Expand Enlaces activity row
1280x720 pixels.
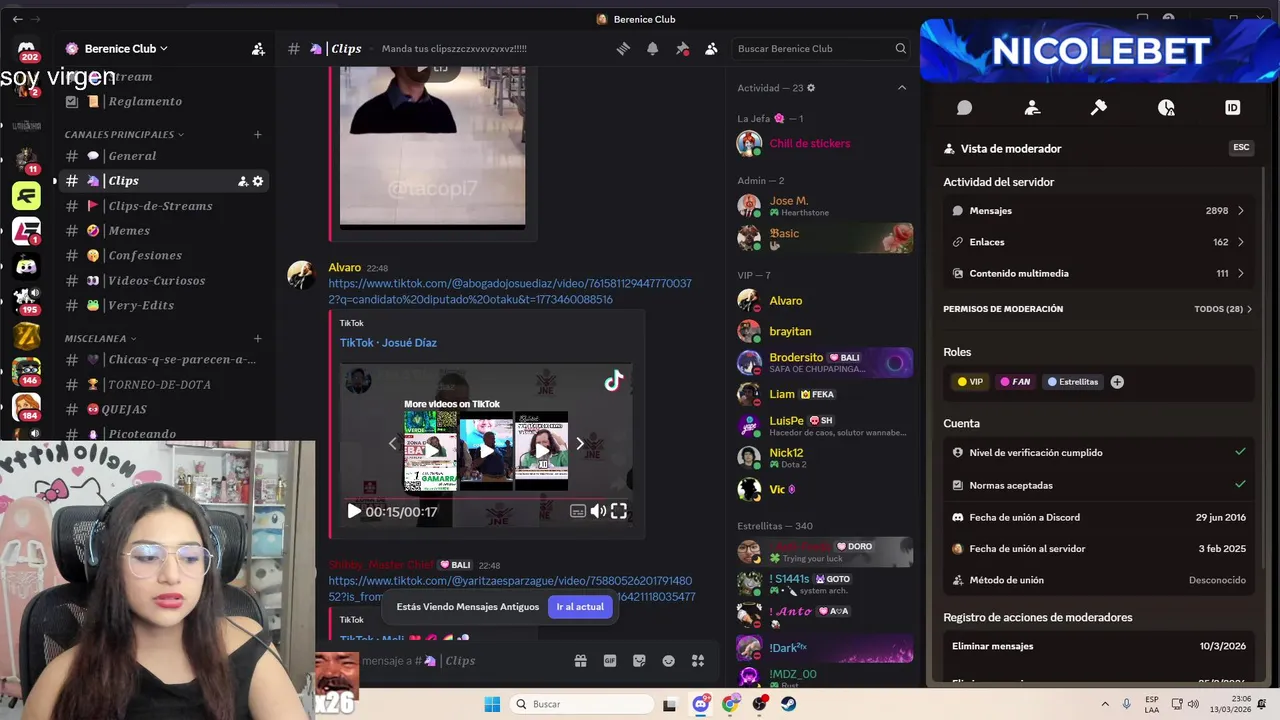tap(1098, 242)
